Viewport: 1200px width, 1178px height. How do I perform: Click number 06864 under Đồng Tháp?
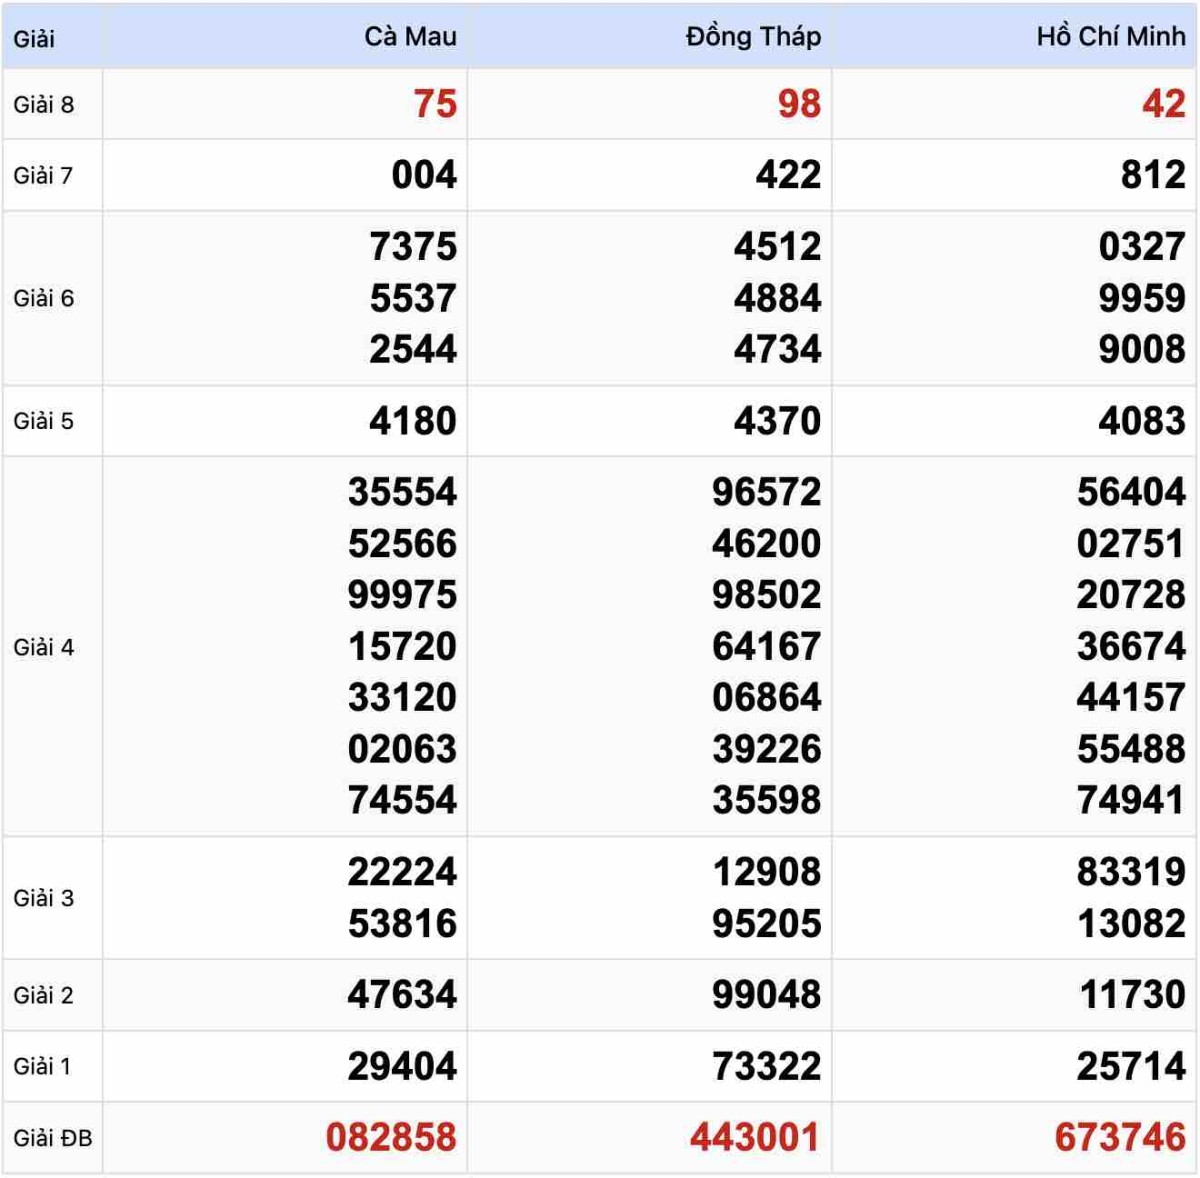[x=767, y=697]
